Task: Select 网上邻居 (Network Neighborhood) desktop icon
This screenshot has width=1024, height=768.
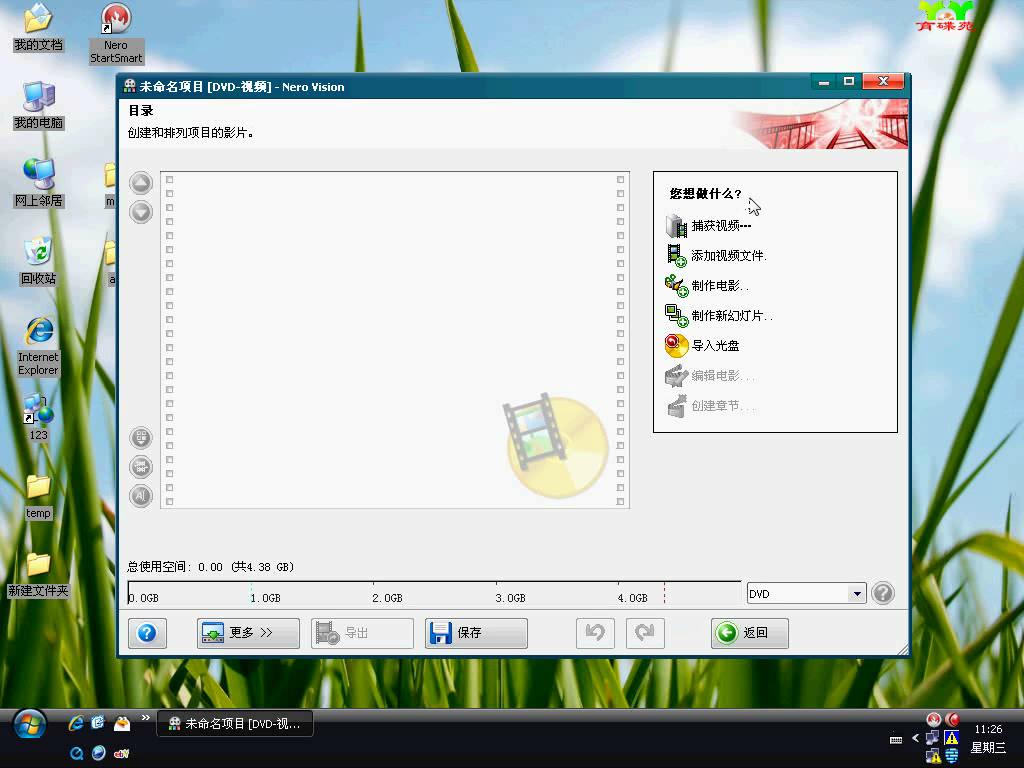Action: pyautogui.click(x=39, y=184)
